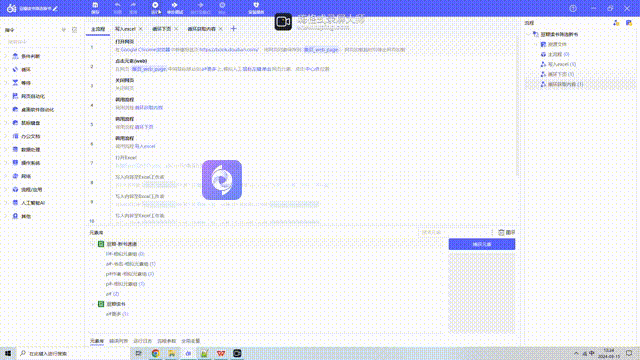Click the 网络 category icon

pyautogui.click(x=15, y=176)
